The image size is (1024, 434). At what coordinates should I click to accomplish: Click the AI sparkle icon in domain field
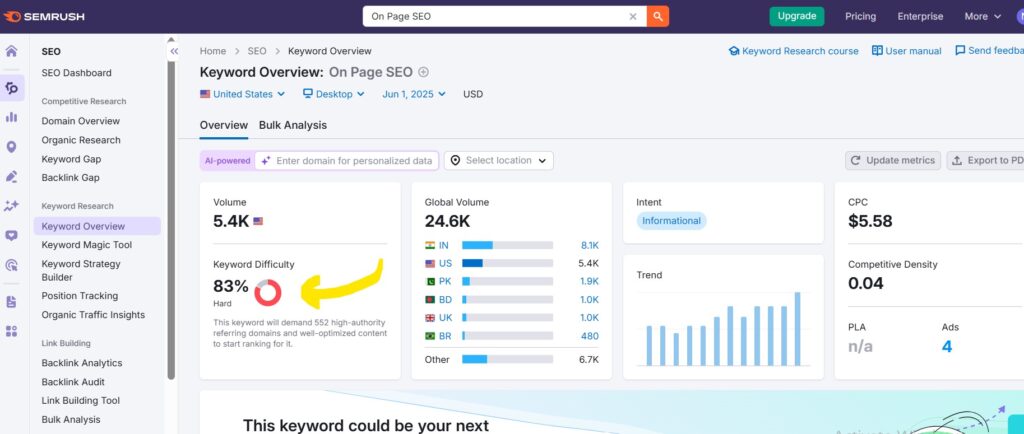pos(266,161)
